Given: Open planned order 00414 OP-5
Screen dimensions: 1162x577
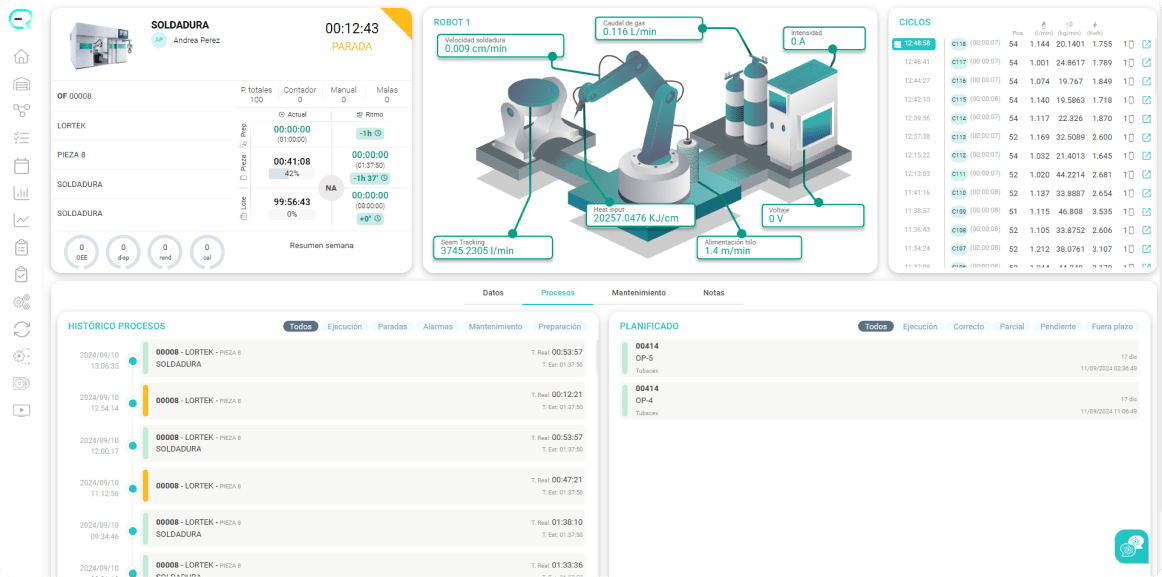Looking at the screenshot, I should (880, 358).
